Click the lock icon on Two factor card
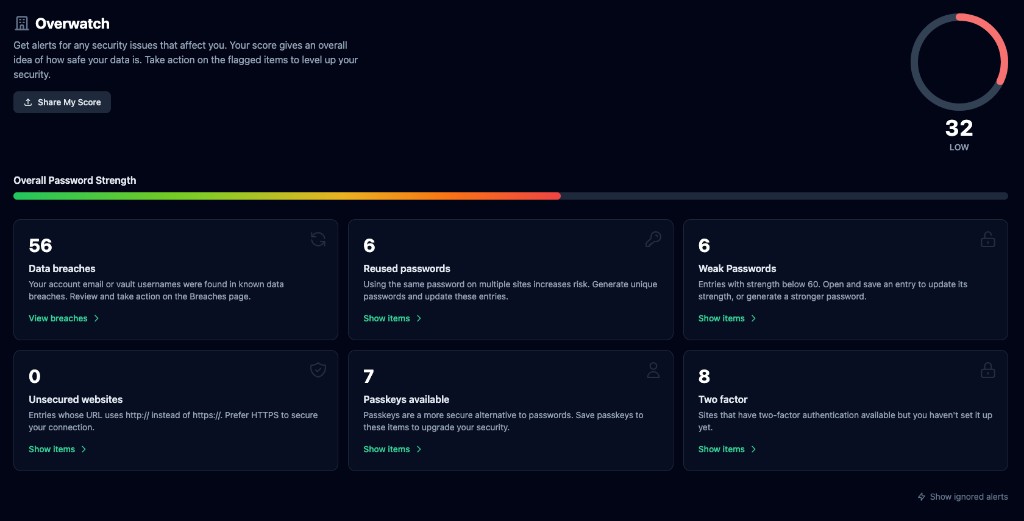1024x521 pixels. [988, 370]
